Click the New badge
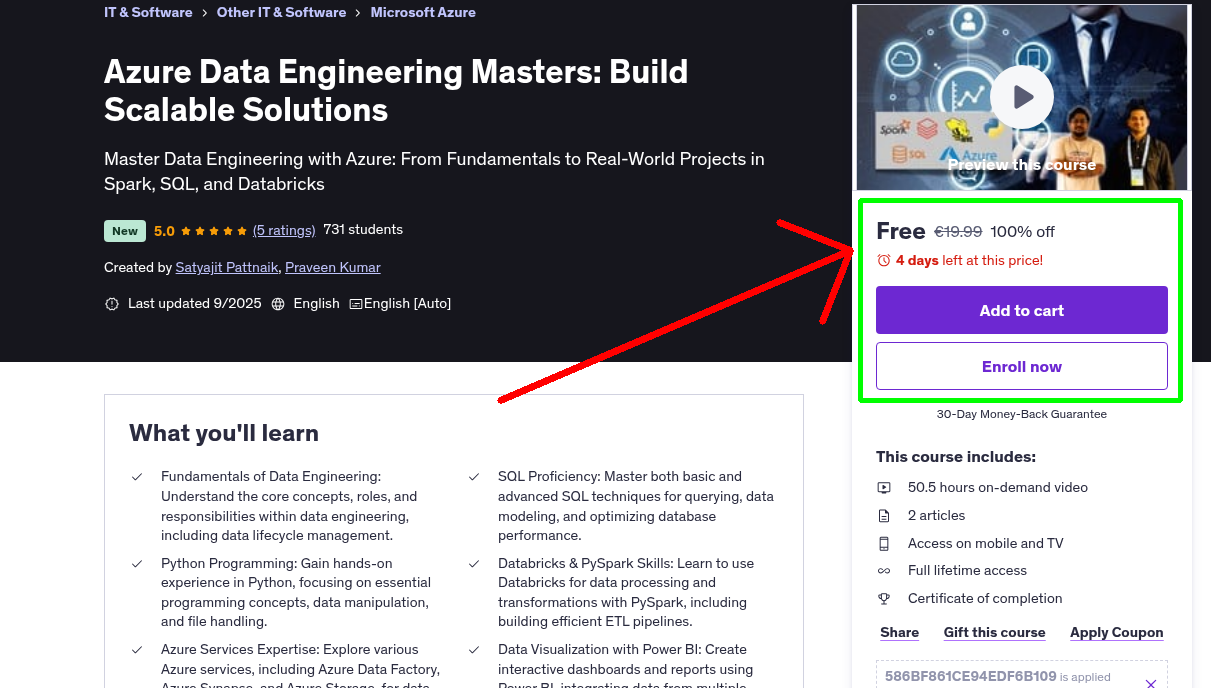1211x688 pixels. pyautogui.click(x=125, y=231)
